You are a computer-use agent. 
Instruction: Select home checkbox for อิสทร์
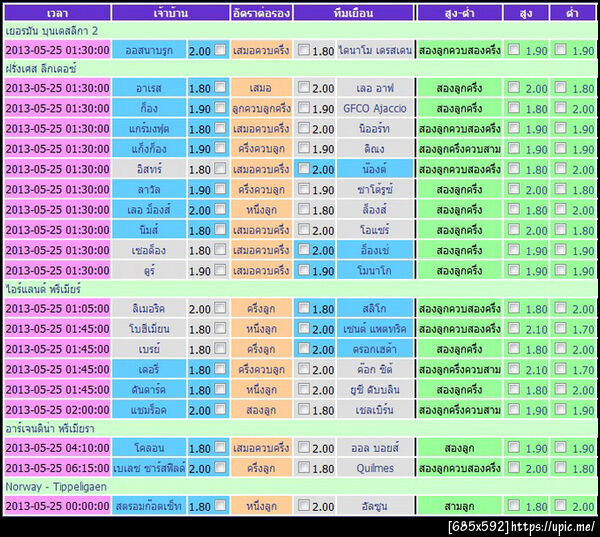coord(220,168)
